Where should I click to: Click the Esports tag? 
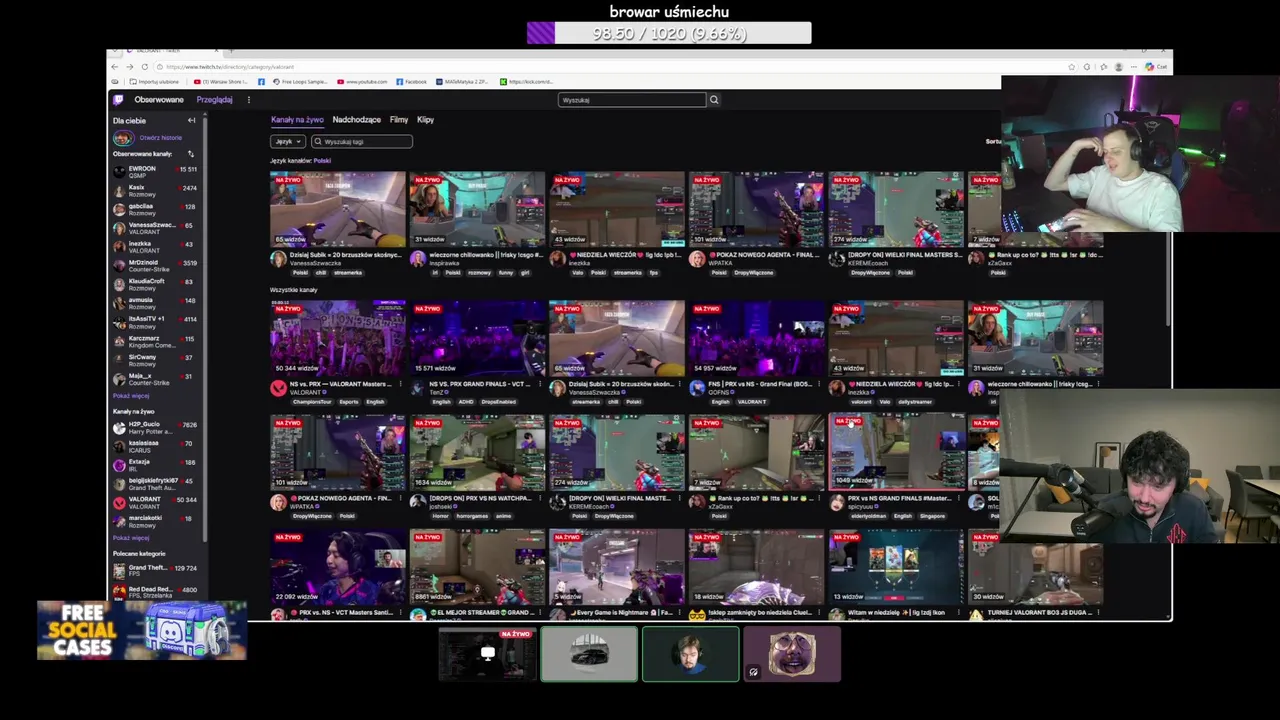click(x=348, y=402)
